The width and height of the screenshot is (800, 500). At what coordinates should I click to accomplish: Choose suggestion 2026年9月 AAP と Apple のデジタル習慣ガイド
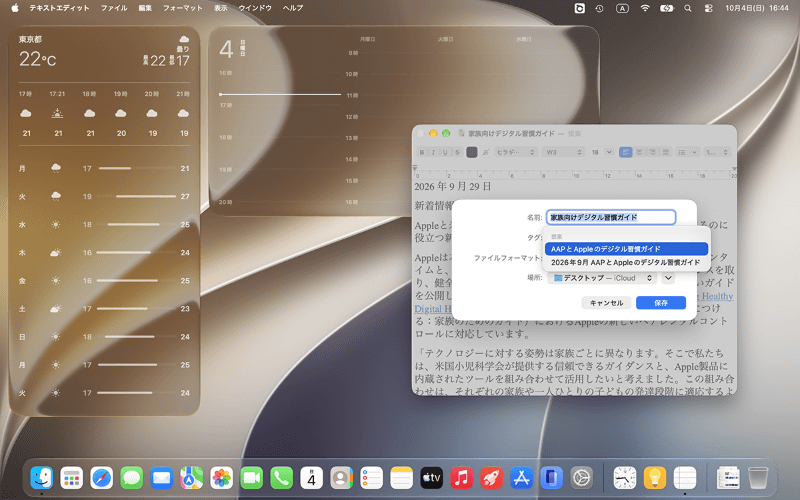(x=626, y=262)
